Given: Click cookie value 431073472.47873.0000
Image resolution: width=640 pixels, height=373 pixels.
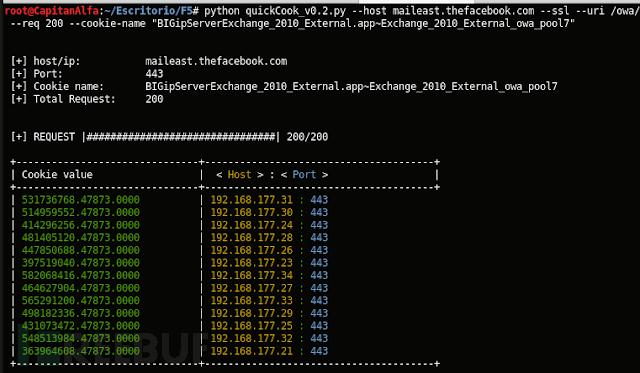Looking at the screenshot, I should pyautogui.click(x=80, y=326).
